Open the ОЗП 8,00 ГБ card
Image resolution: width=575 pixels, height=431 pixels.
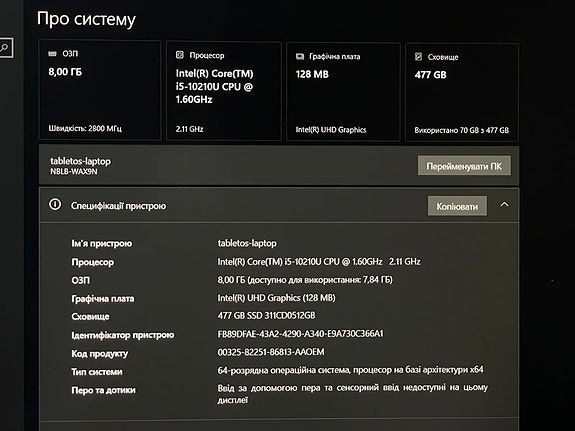pyautogui.click(x=100, y=90)
